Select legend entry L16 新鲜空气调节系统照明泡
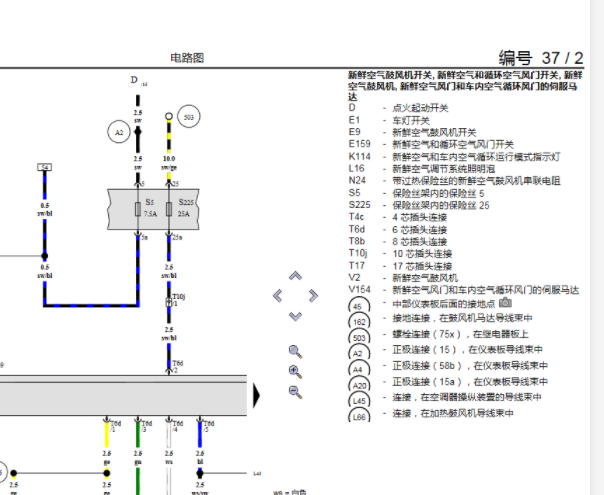This screenshot has height=495, width=604. click(x=422, y=169)
